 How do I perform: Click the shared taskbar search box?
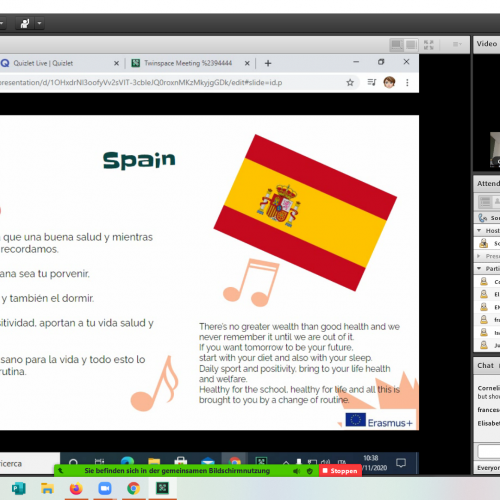29,463
